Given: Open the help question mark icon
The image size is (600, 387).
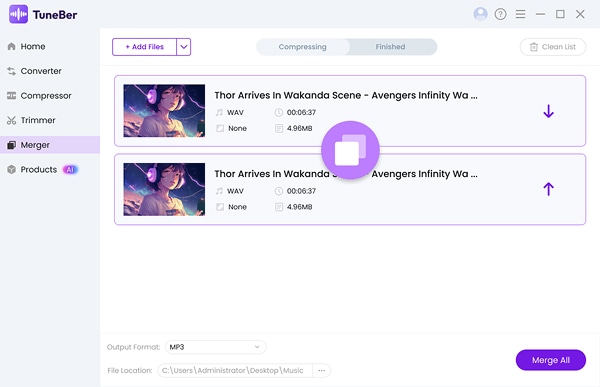Looking at the screenshot, I should 500,14.
